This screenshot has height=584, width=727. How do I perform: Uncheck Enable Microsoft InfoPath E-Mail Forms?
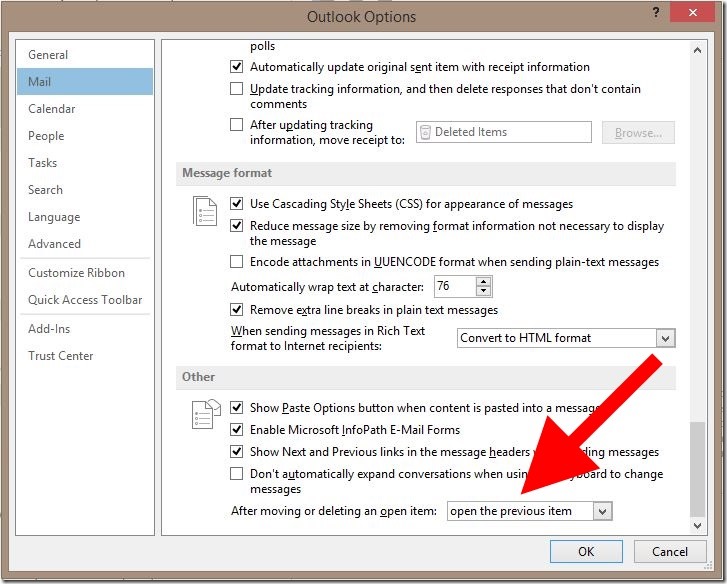(x=236, y=429)
